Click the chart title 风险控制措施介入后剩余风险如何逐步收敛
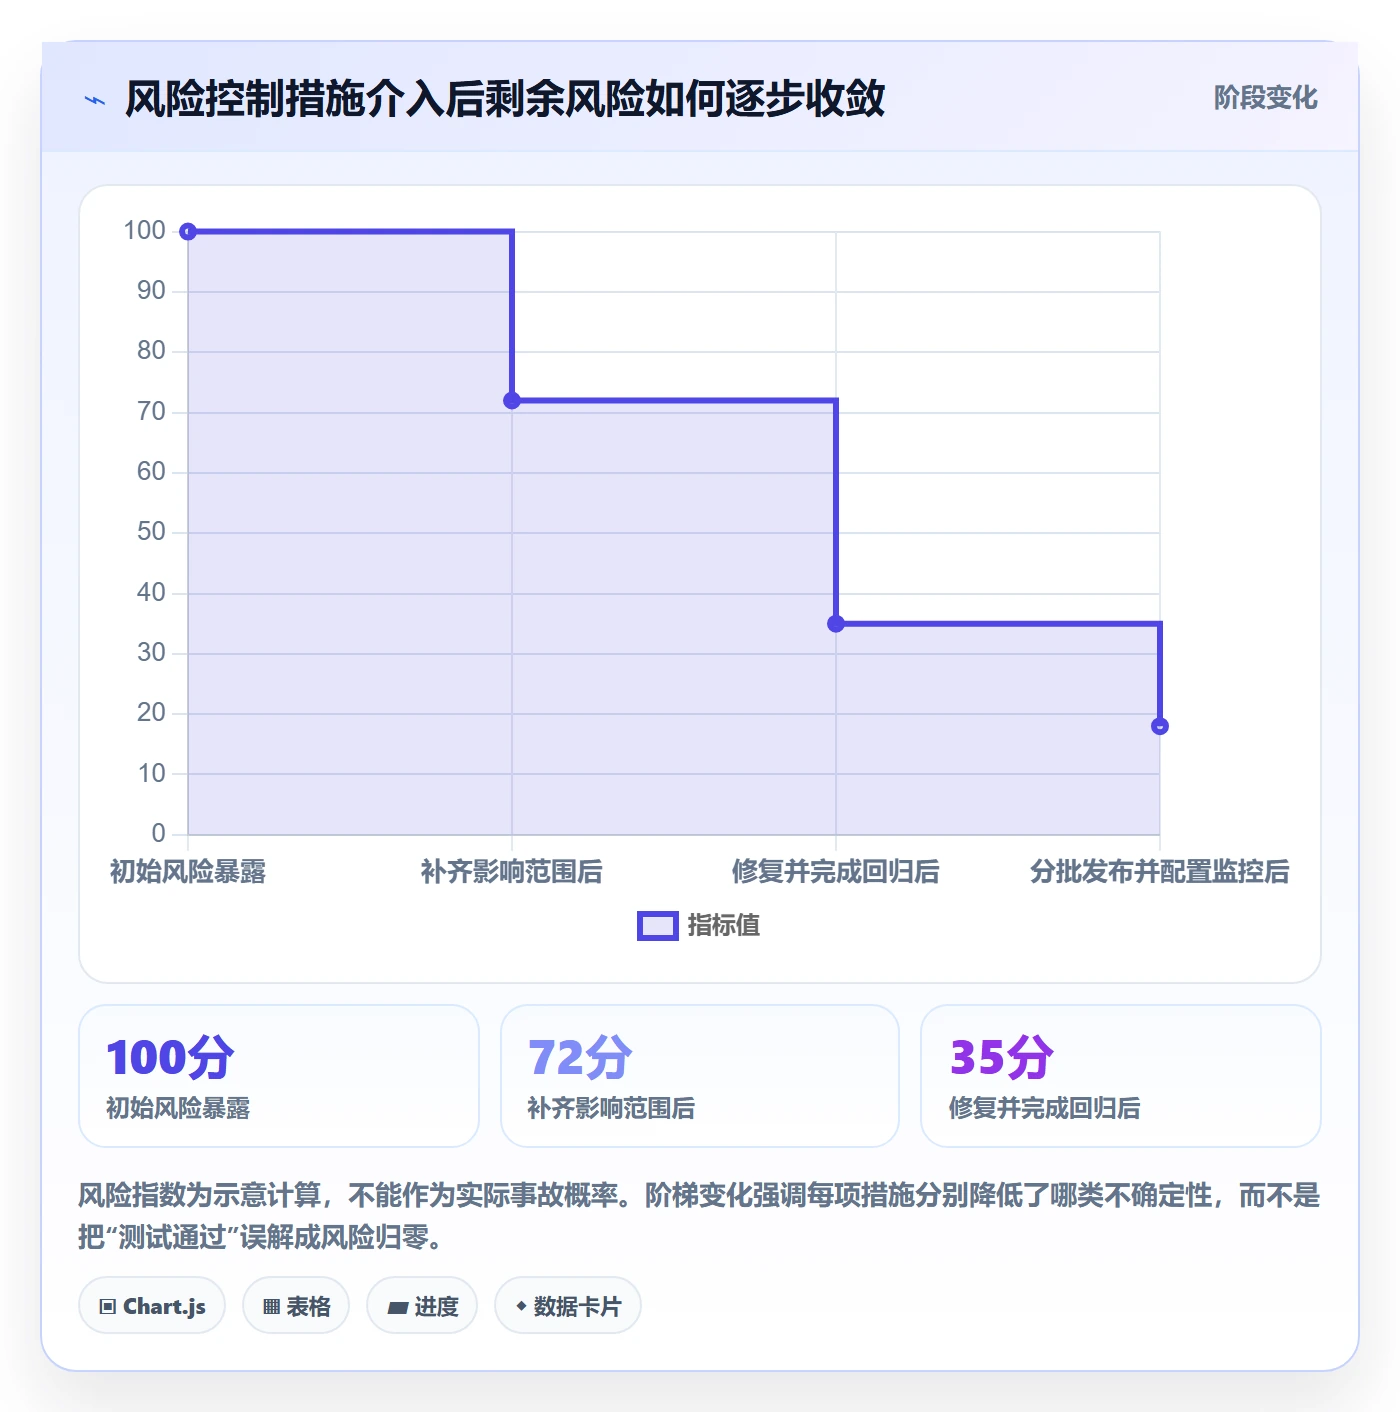Screen dimensions: 1400x1412 505,99
